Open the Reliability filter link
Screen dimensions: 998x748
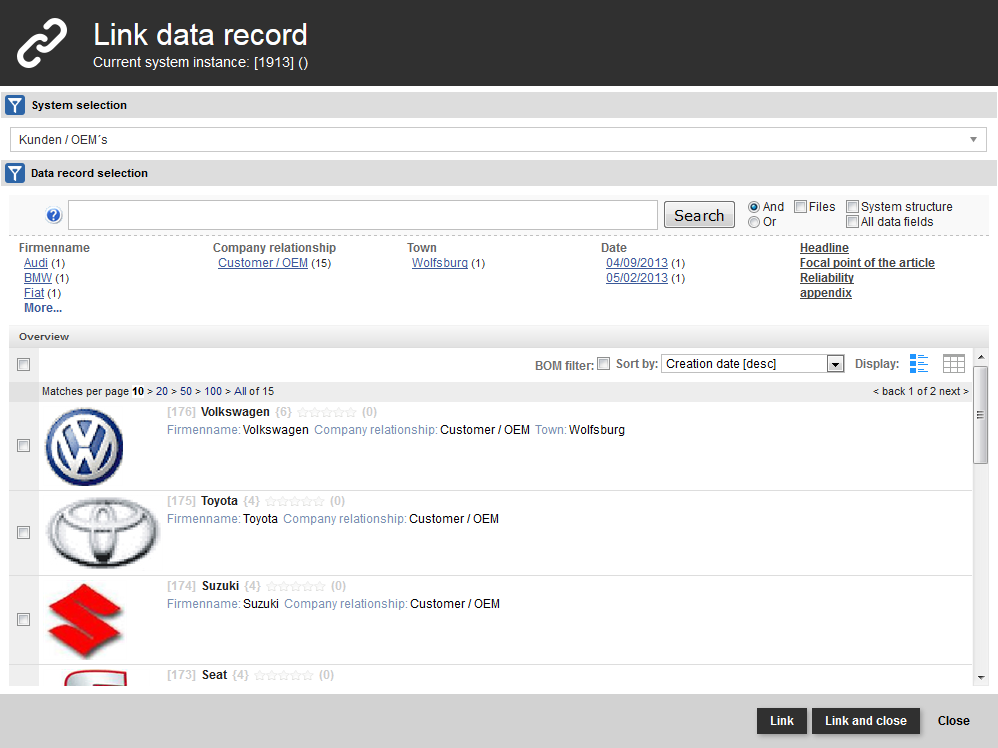pyautogui.click(x=827, y=278)
